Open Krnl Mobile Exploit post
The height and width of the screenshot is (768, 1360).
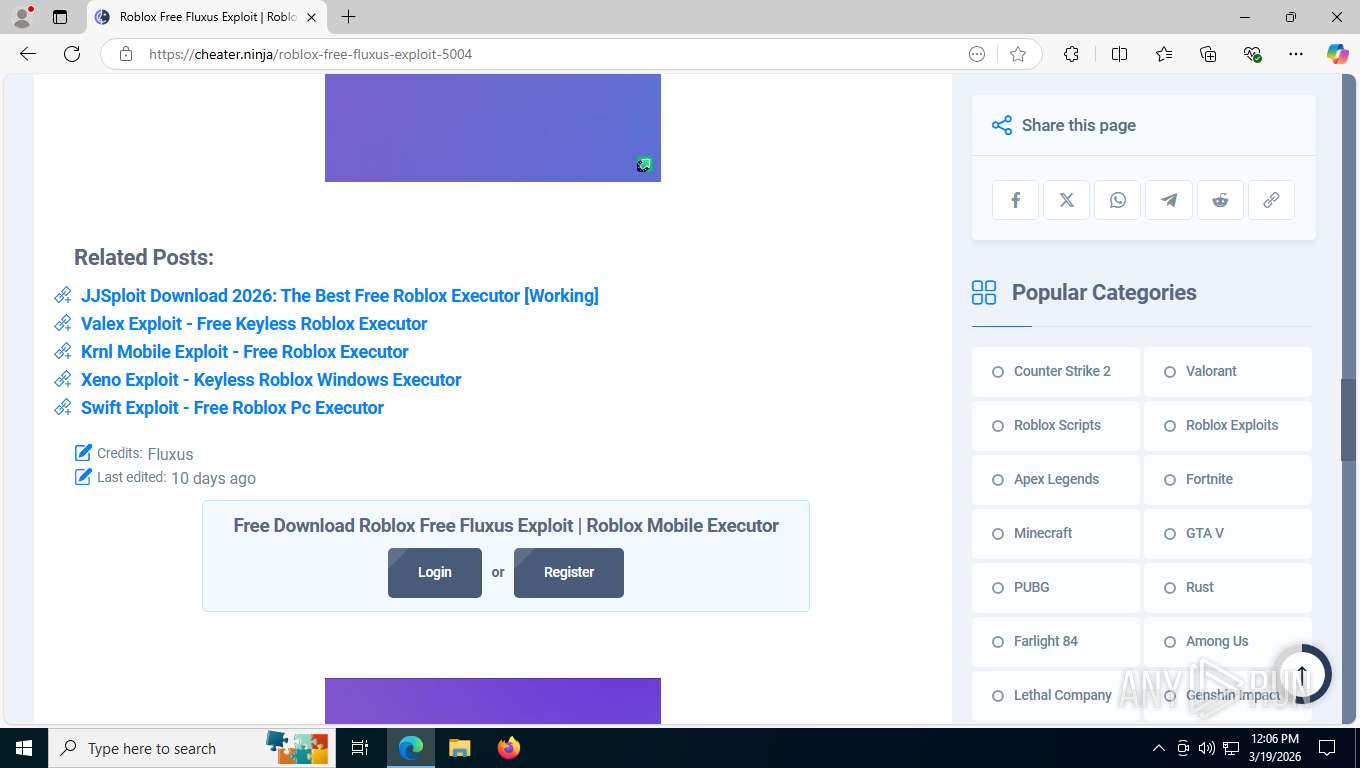pos(245,352)
